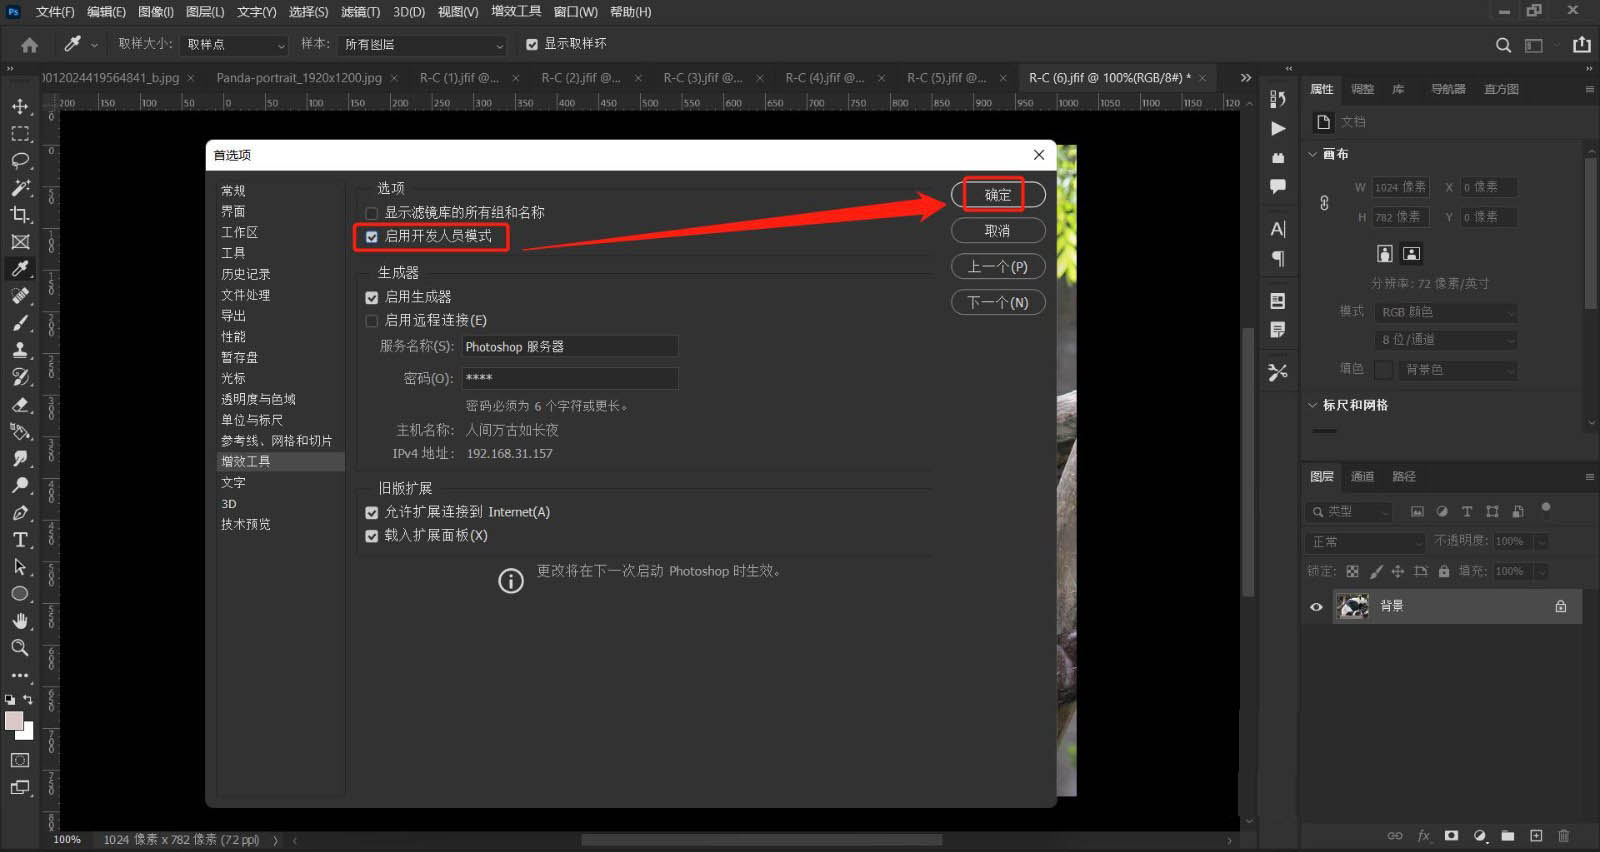Switch to the 调整 panel tab
The image size is (1600, 852).
[1362, 89]
